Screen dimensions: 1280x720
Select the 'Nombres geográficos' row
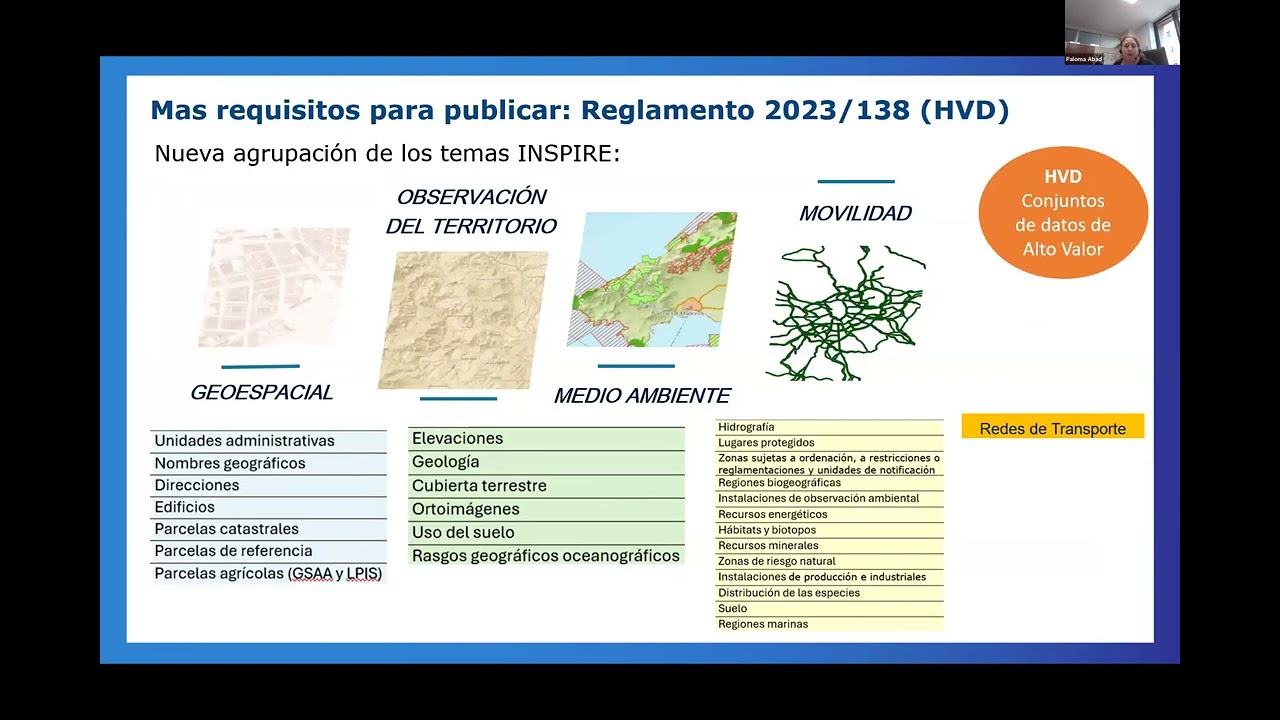point(268,463)
